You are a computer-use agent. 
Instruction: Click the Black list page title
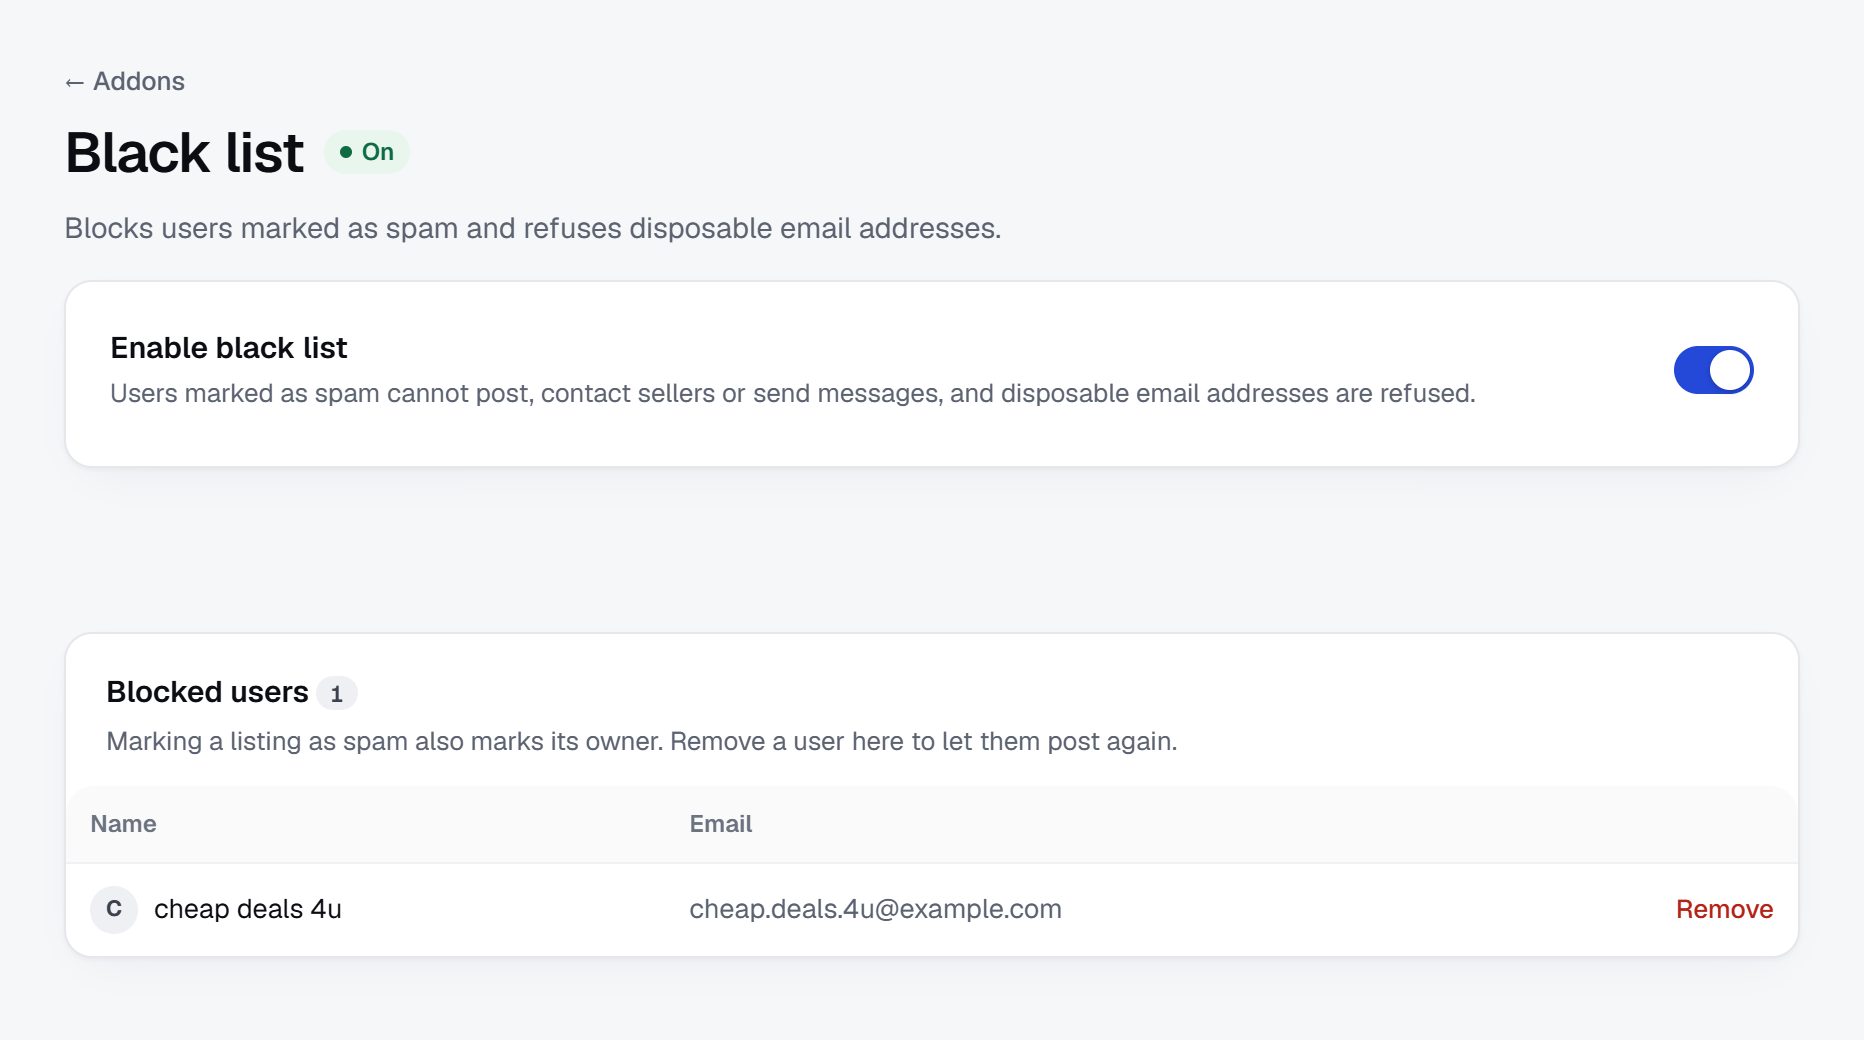[x=184, y=153]
